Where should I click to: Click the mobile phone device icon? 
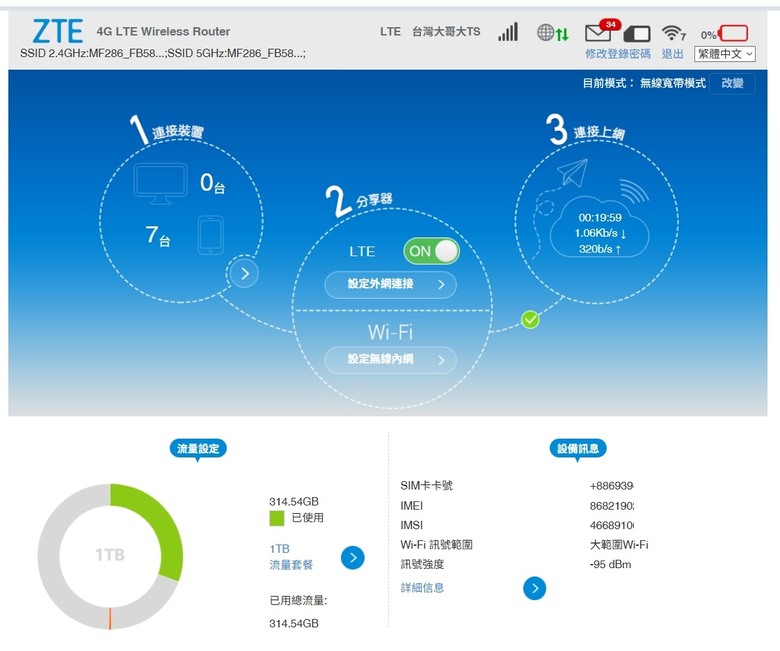click(x=210, y=235)
